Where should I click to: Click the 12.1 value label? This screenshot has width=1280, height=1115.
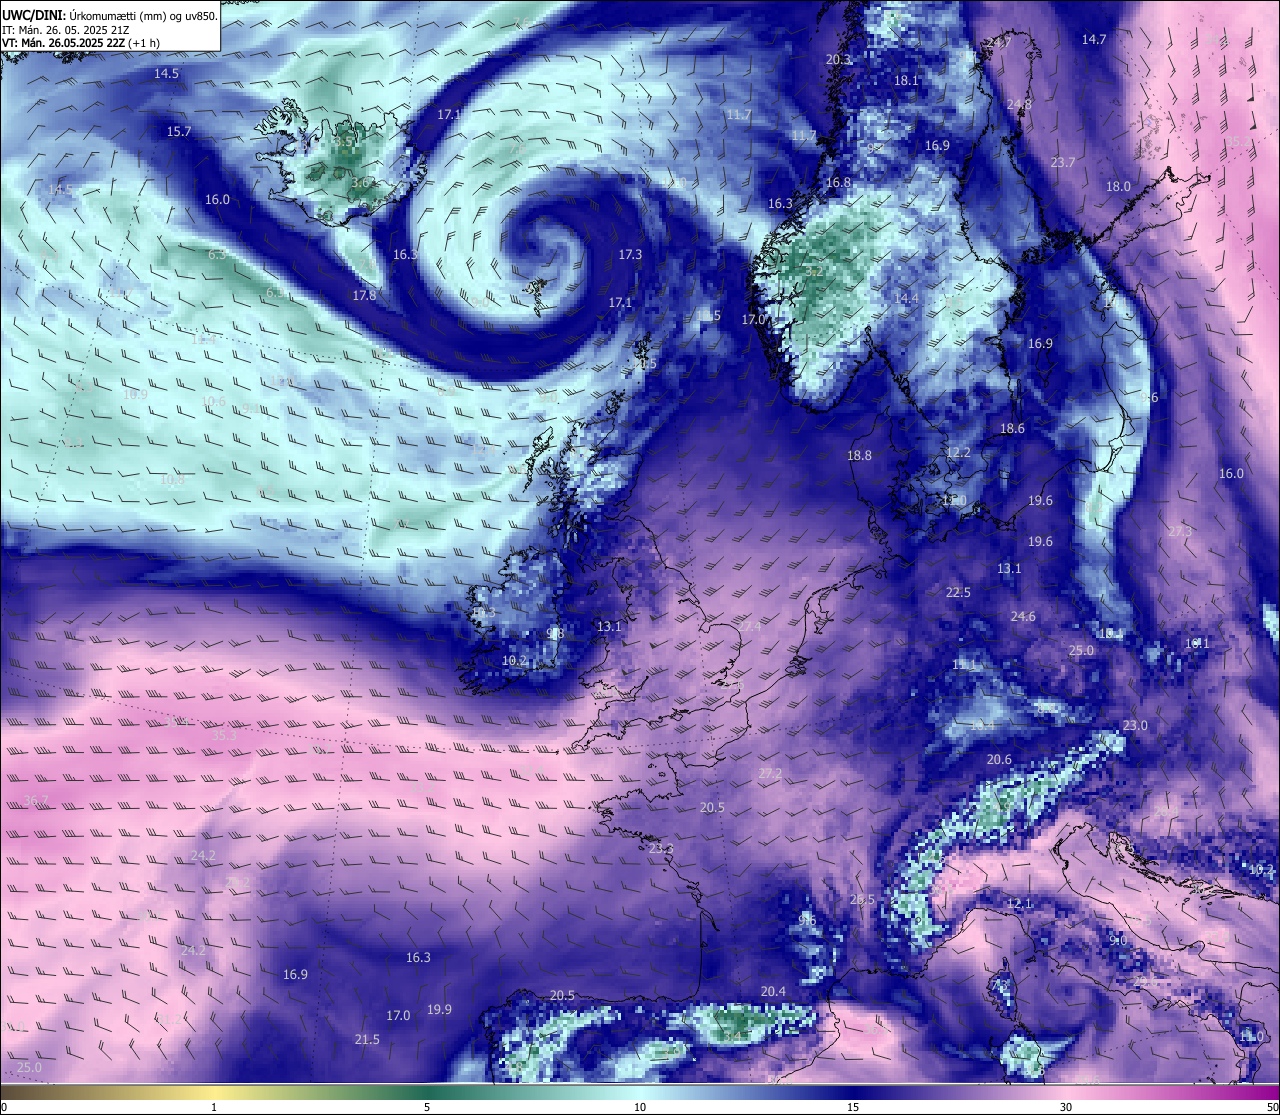[1019, 904]
